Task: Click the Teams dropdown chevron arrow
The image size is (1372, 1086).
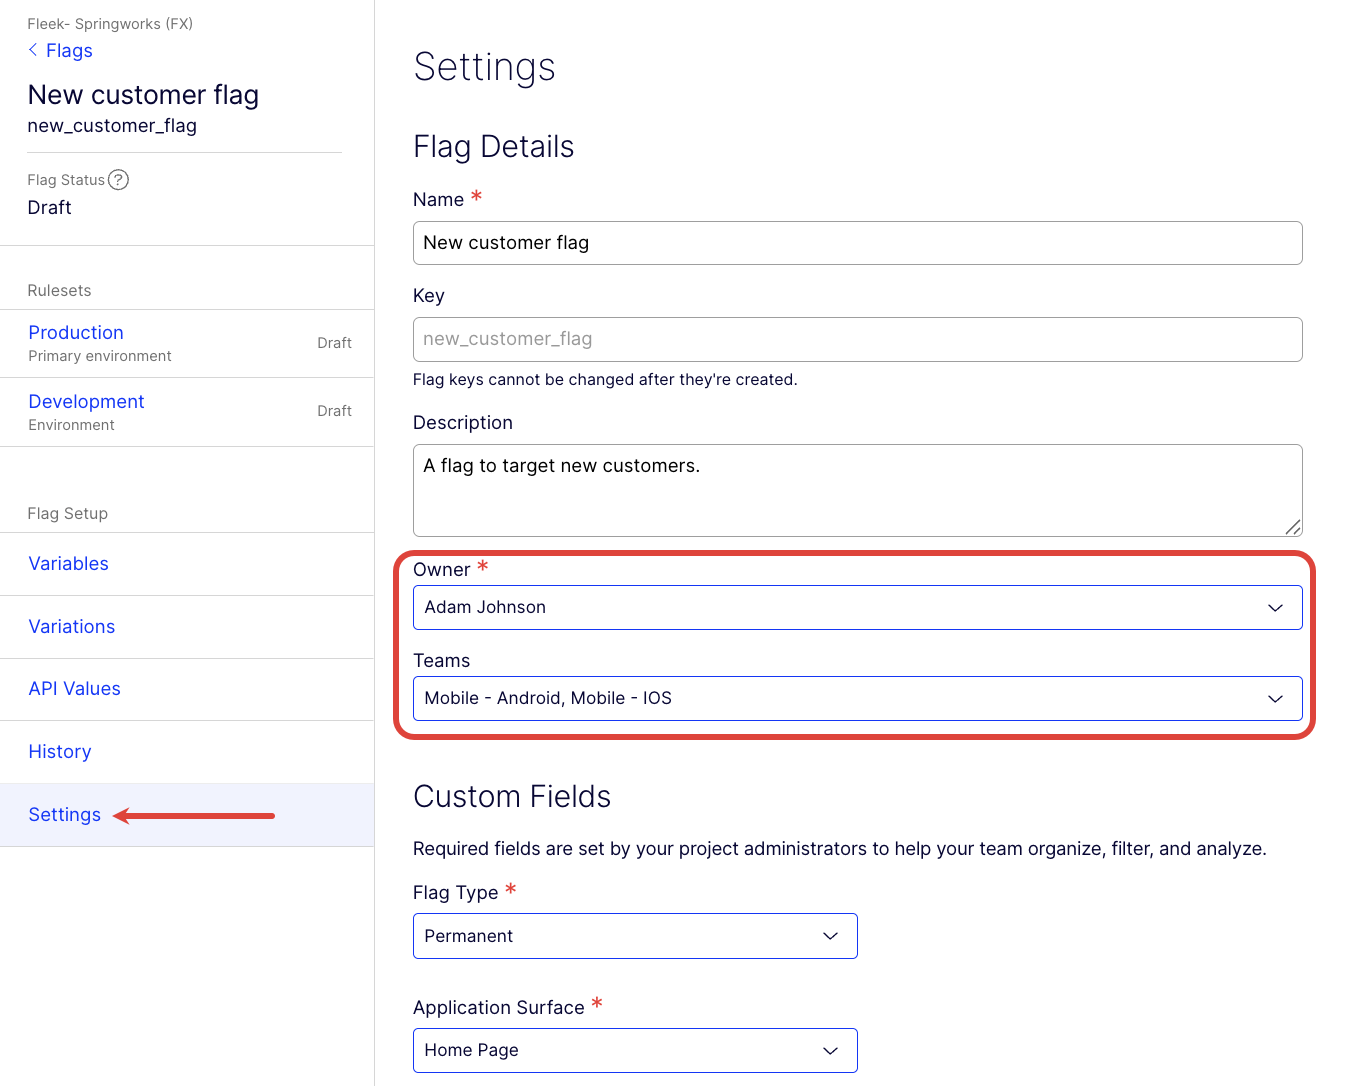Action: tap(1275, 699)
